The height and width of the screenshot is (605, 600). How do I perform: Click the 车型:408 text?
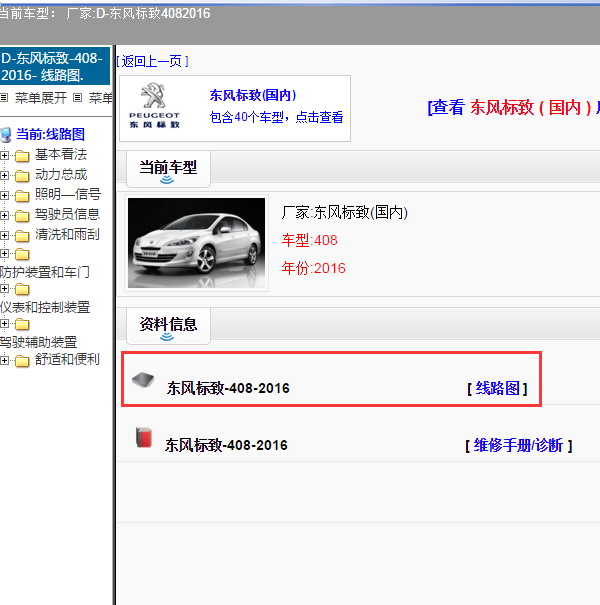coord(309,240)
